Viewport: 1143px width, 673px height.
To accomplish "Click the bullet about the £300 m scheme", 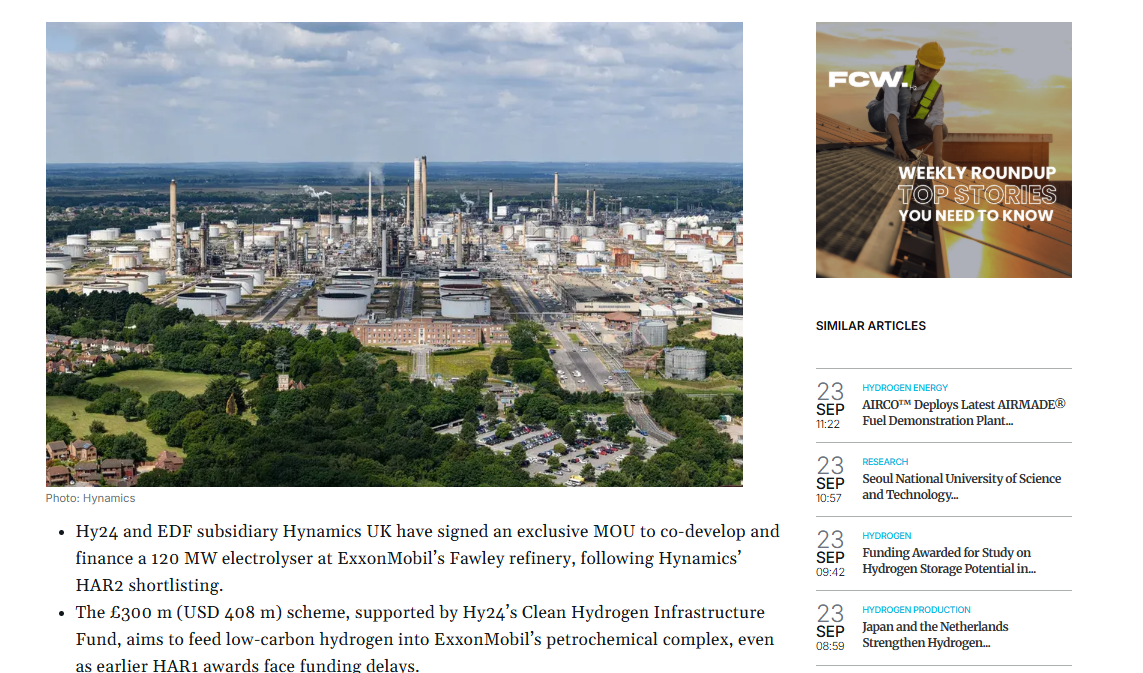I will click(424, 639).
